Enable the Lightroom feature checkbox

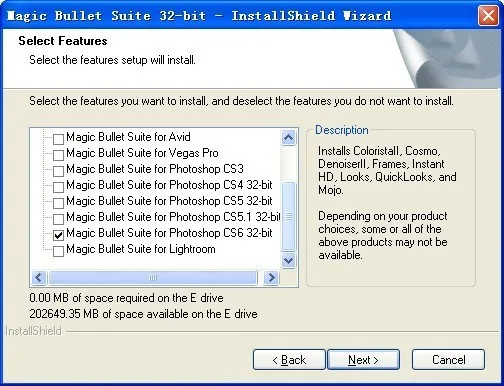coord(58,251)
